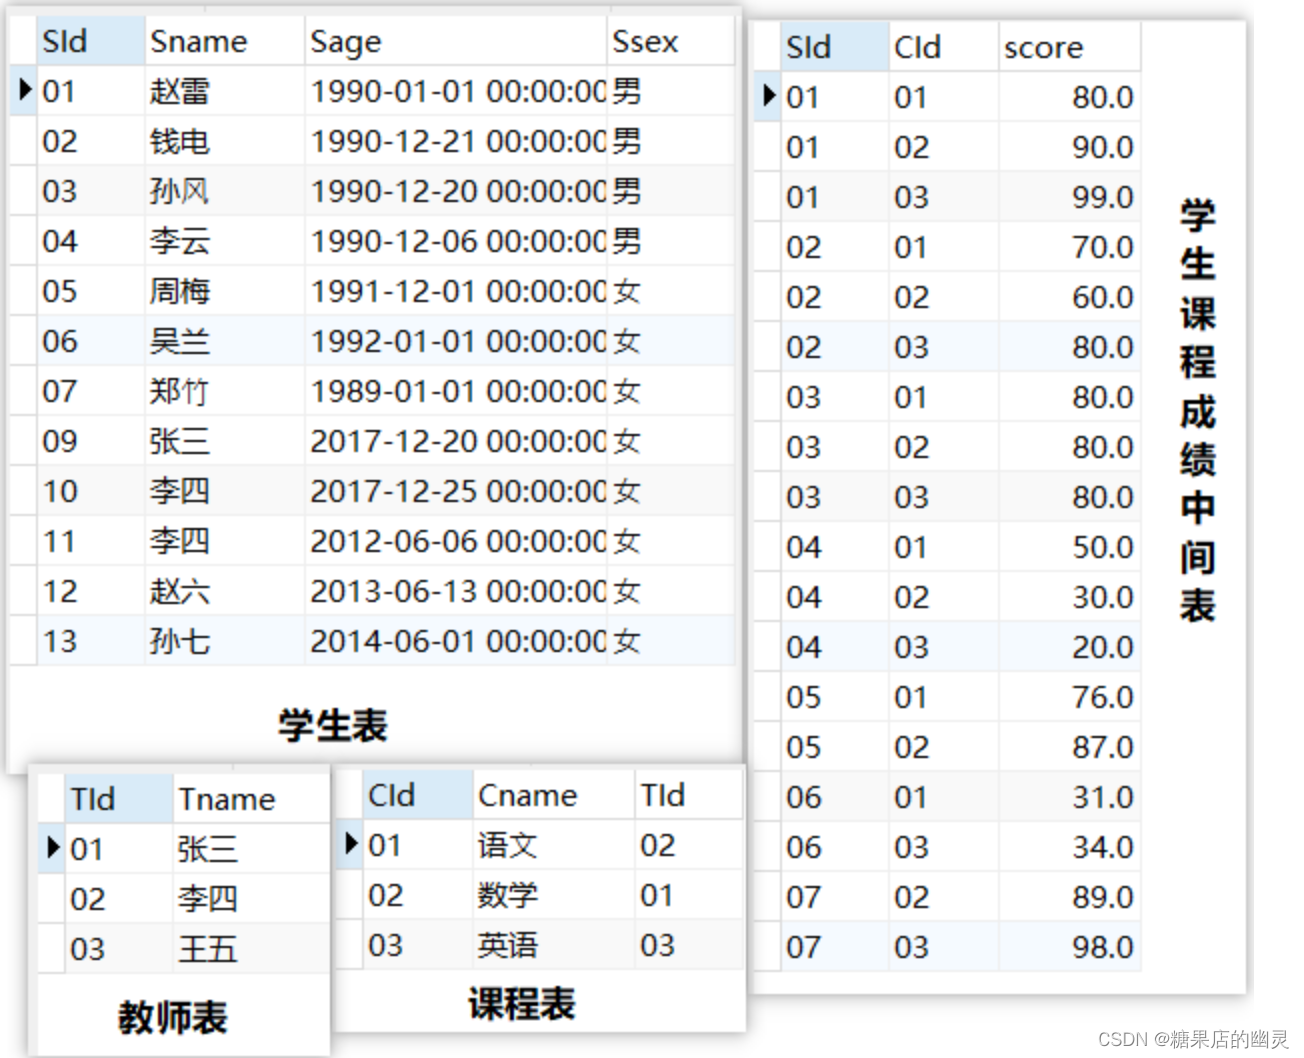Select the score 87.0 cell
The height and width of the screenshot is (1058, 1304).
point(1069,747)
